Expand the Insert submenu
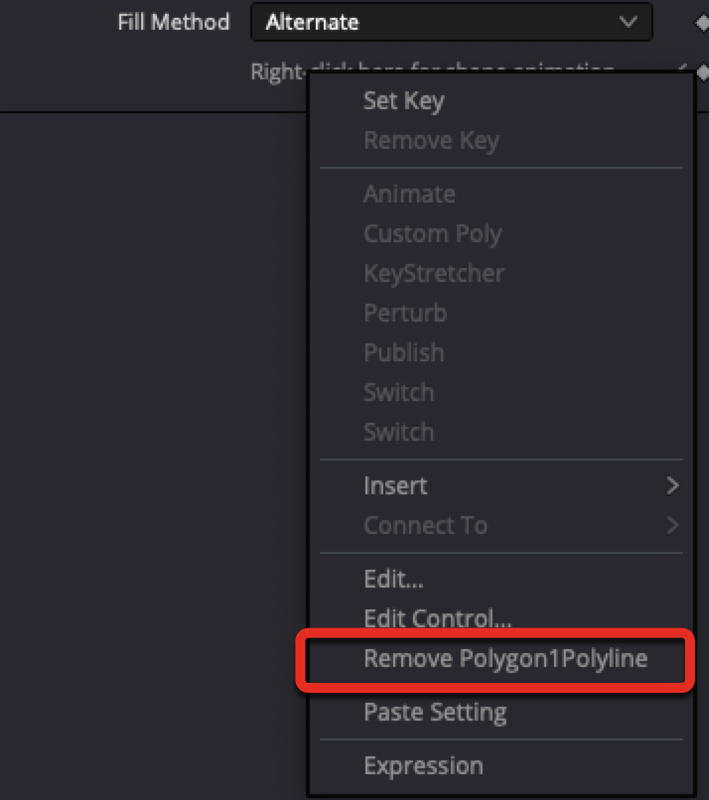 click(500, 486)
